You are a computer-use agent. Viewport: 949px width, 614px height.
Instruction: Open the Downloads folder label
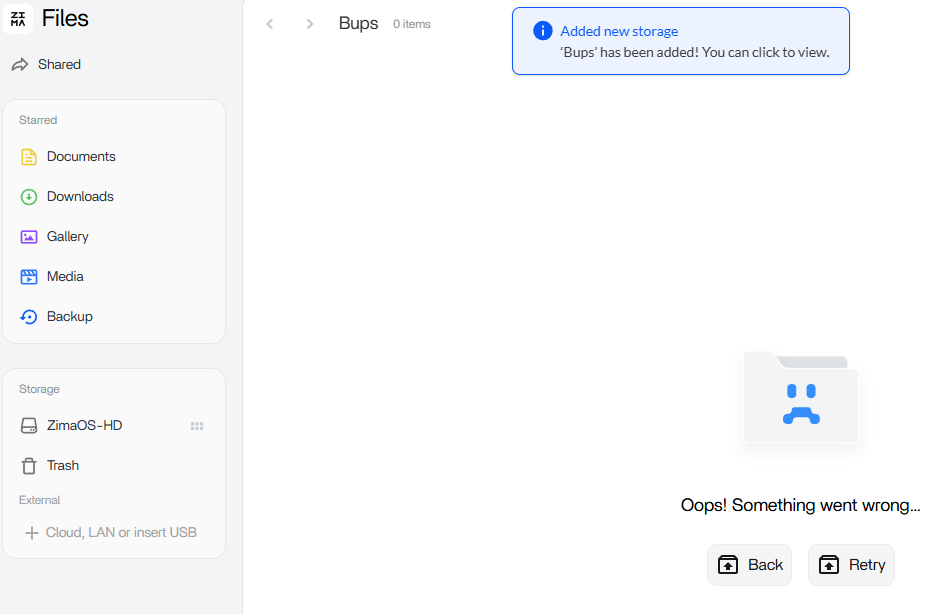click(x=80, y=197)
